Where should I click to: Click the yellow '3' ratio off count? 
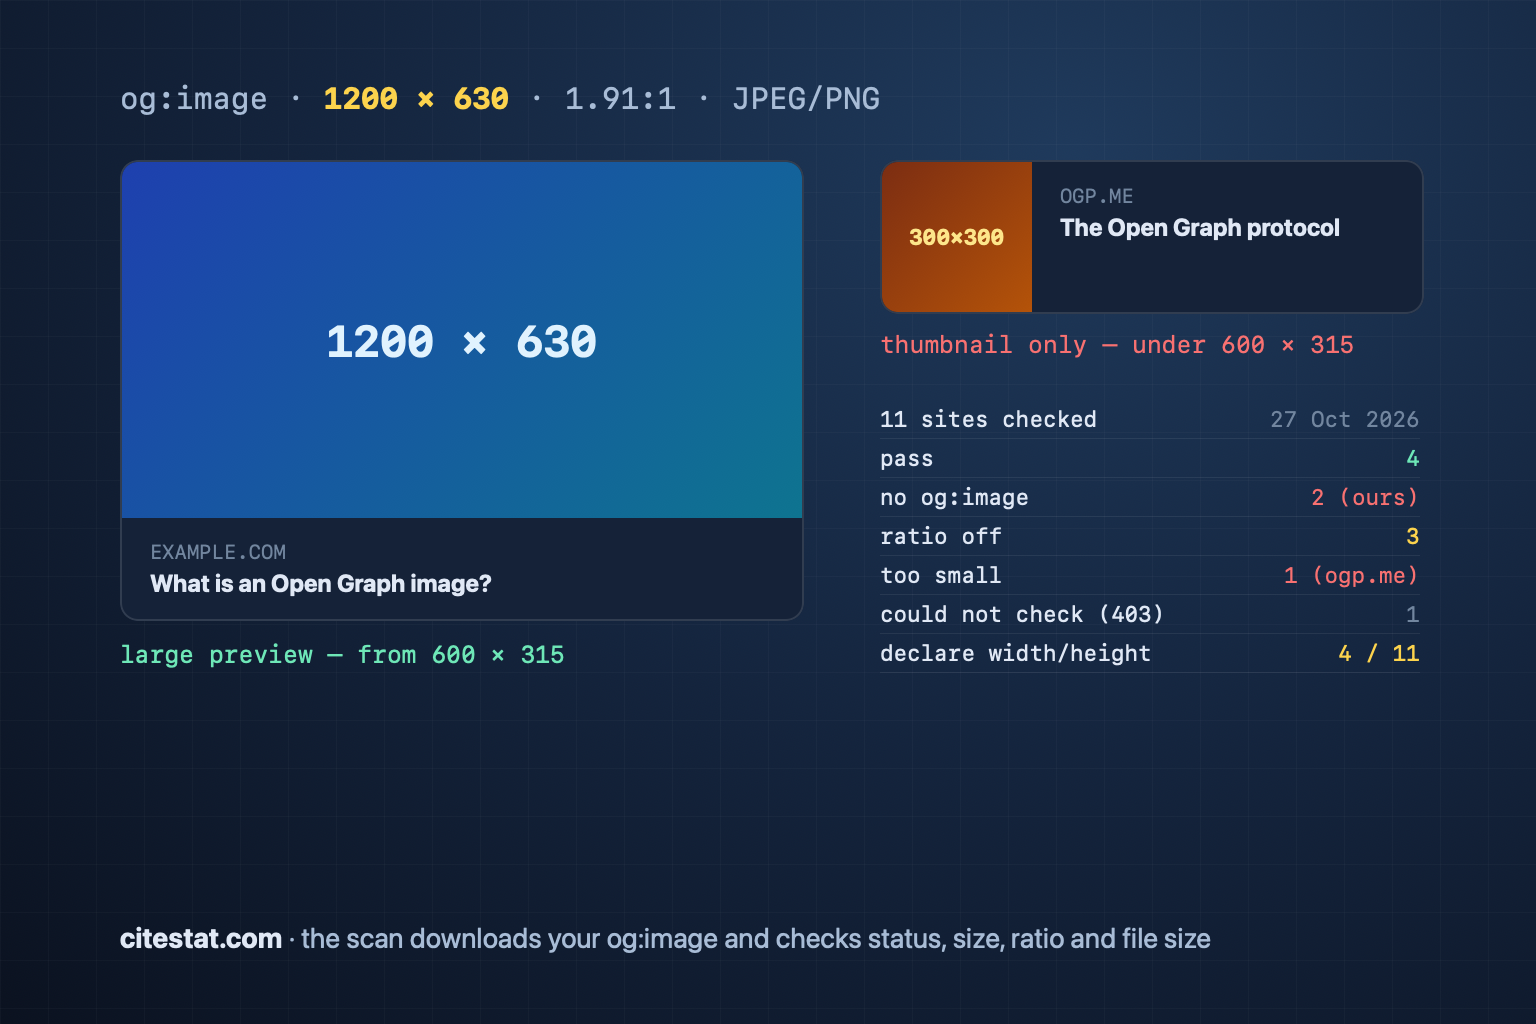[1413, 537]
